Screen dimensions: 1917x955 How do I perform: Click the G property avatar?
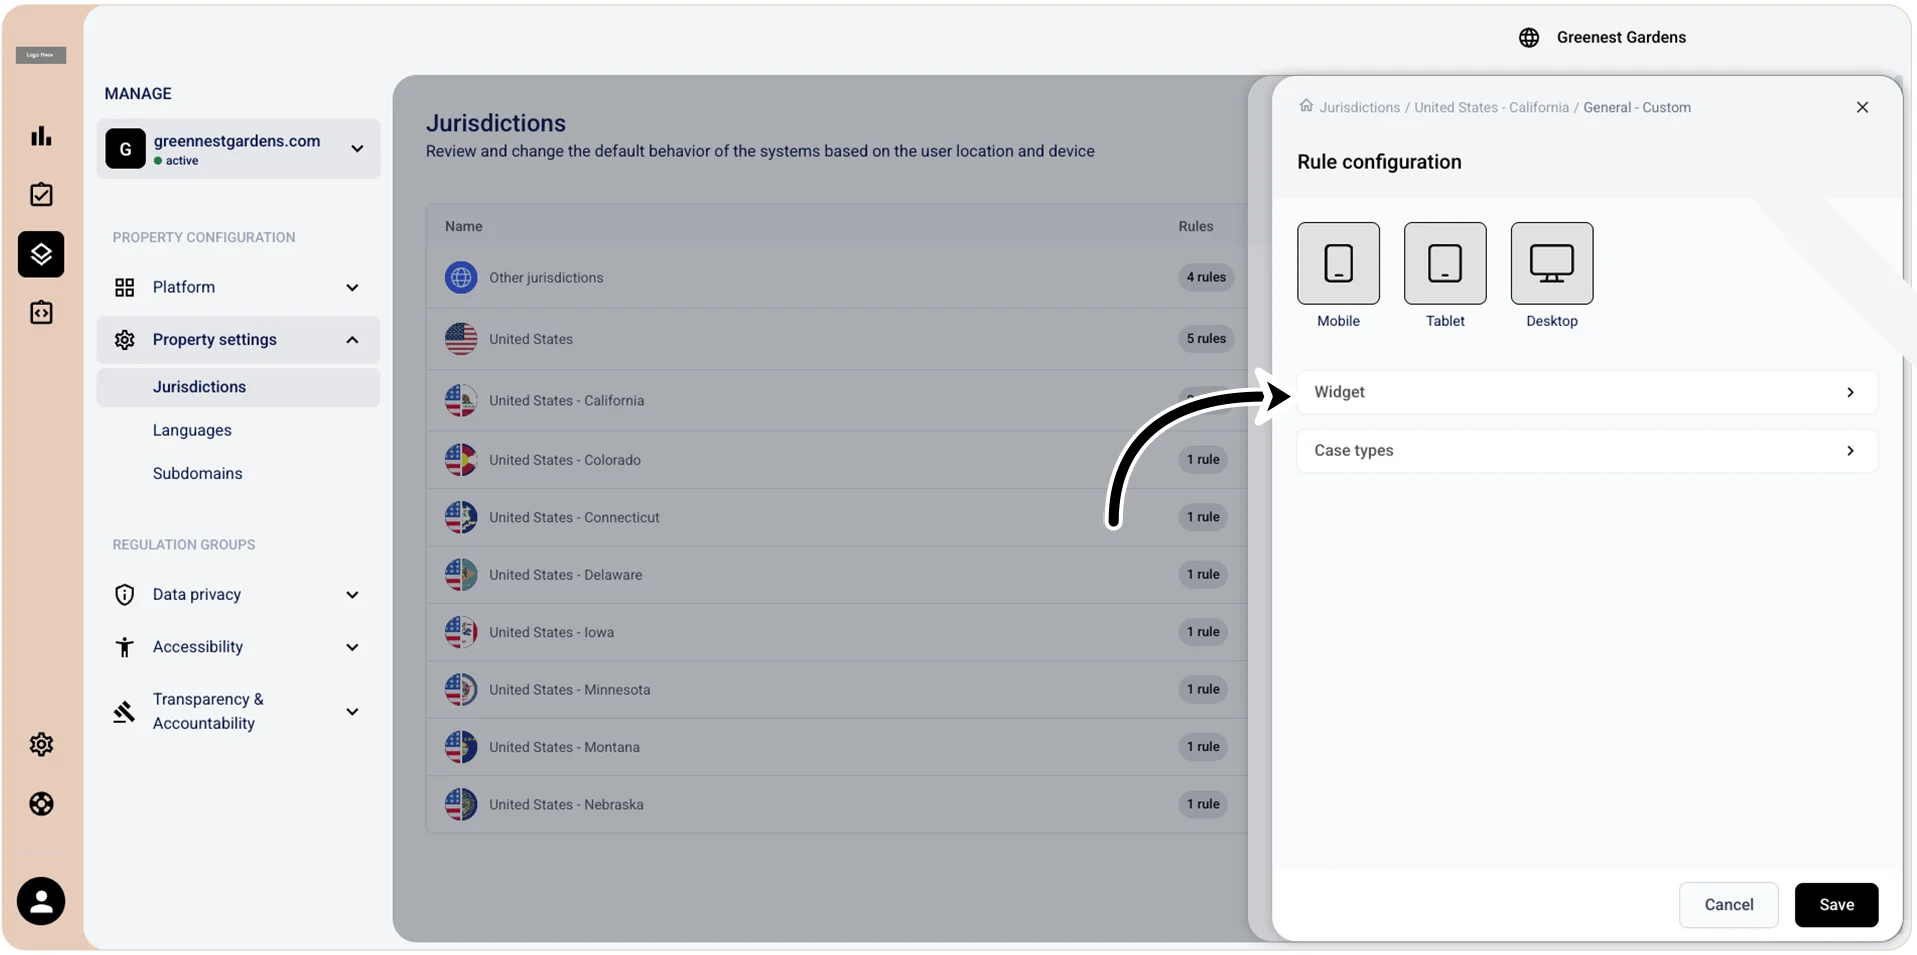125,149
